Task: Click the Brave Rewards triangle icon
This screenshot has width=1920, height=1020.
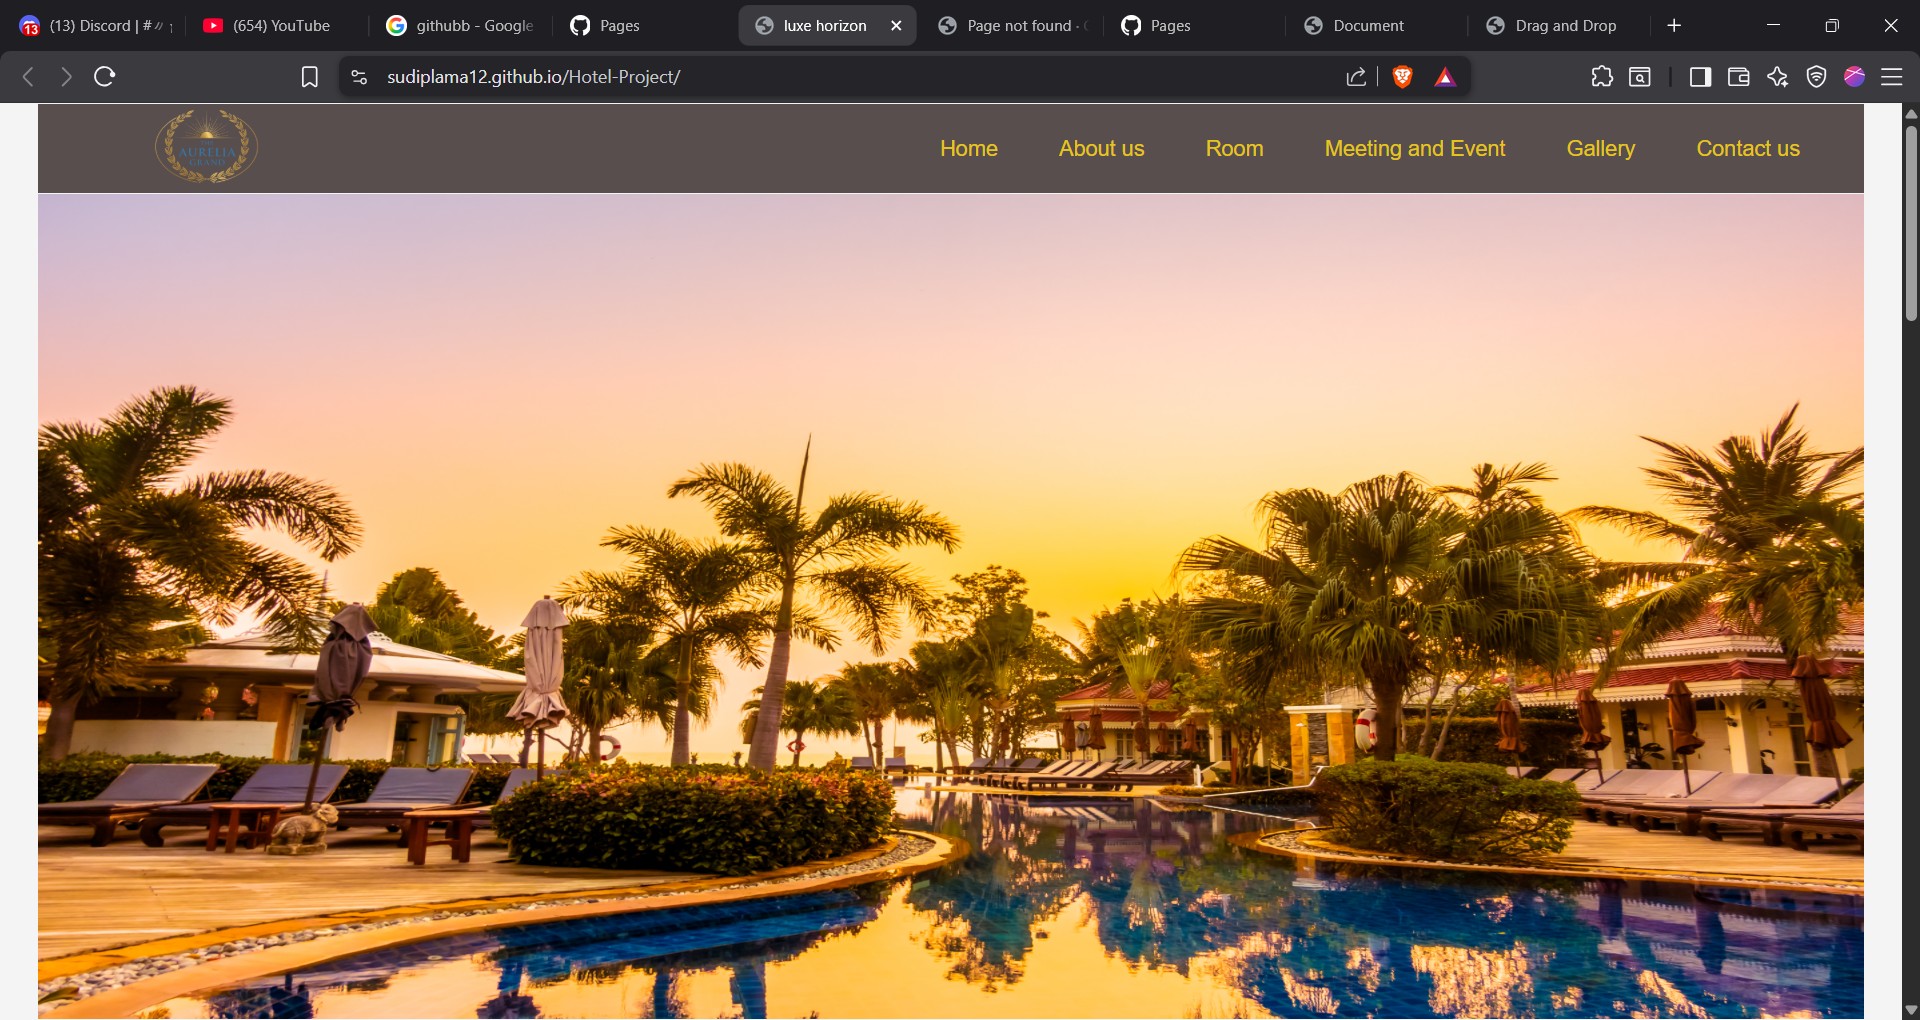Action: click(x=1445, y=77)
